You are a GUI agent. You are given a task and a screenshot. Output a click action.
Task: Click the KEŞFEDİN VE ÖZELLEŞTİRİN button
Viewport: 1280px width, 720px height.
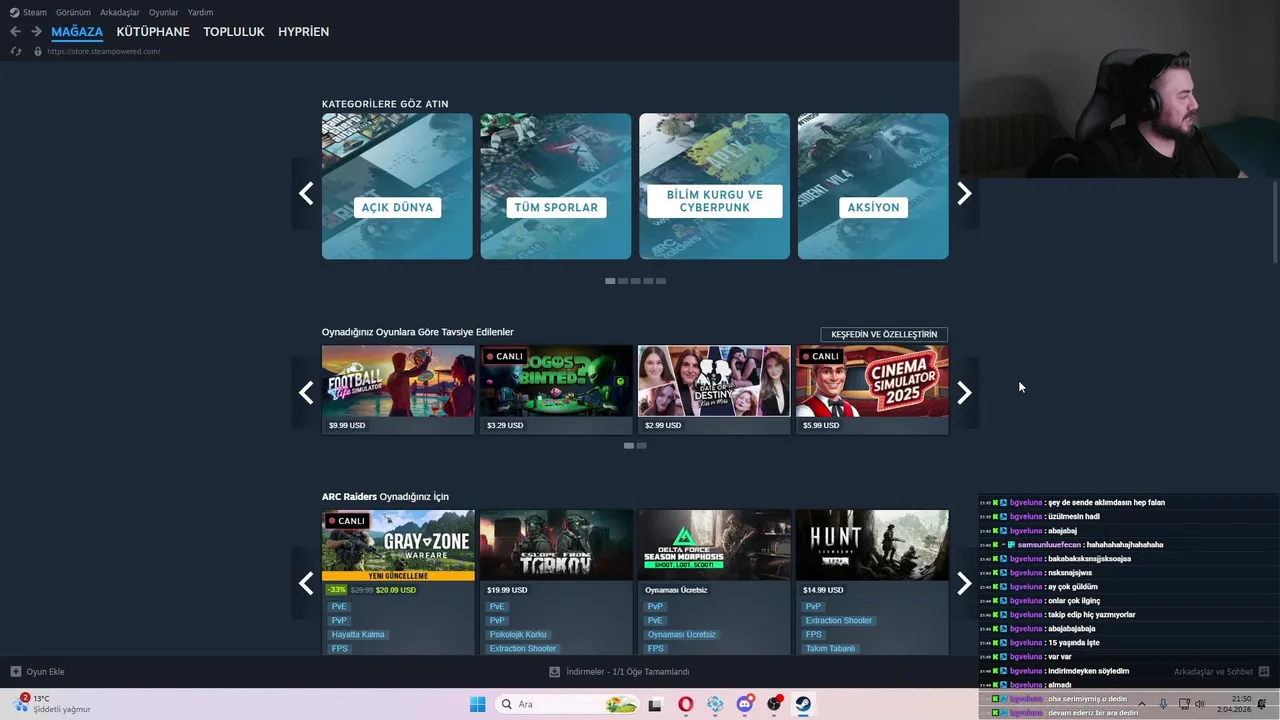point(884,334)
